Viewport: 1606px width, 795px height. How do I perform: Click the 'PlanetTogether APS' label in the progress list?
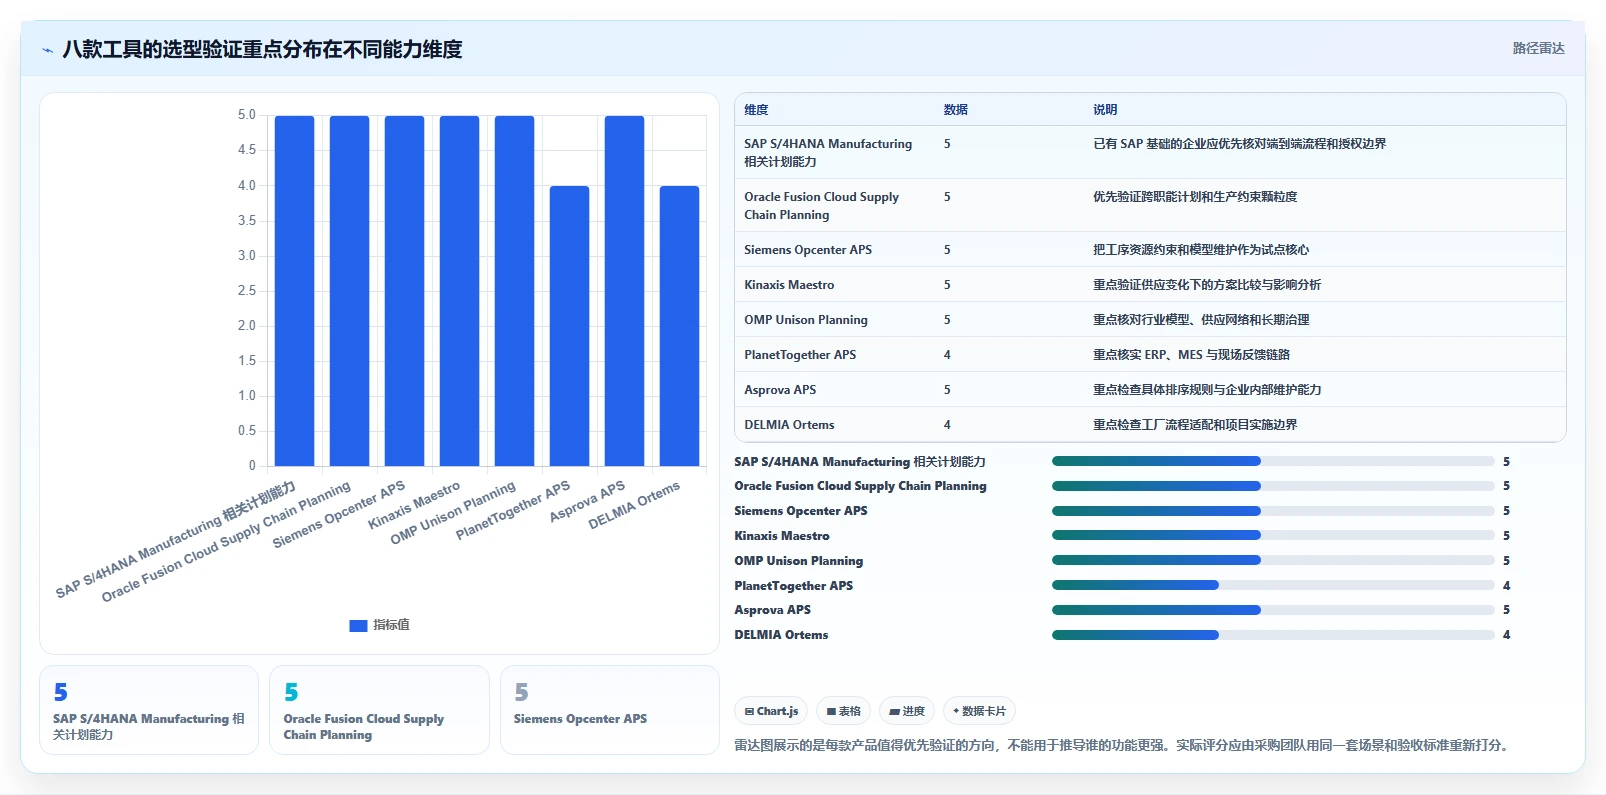pyautogui.click(x=794, y=586)
